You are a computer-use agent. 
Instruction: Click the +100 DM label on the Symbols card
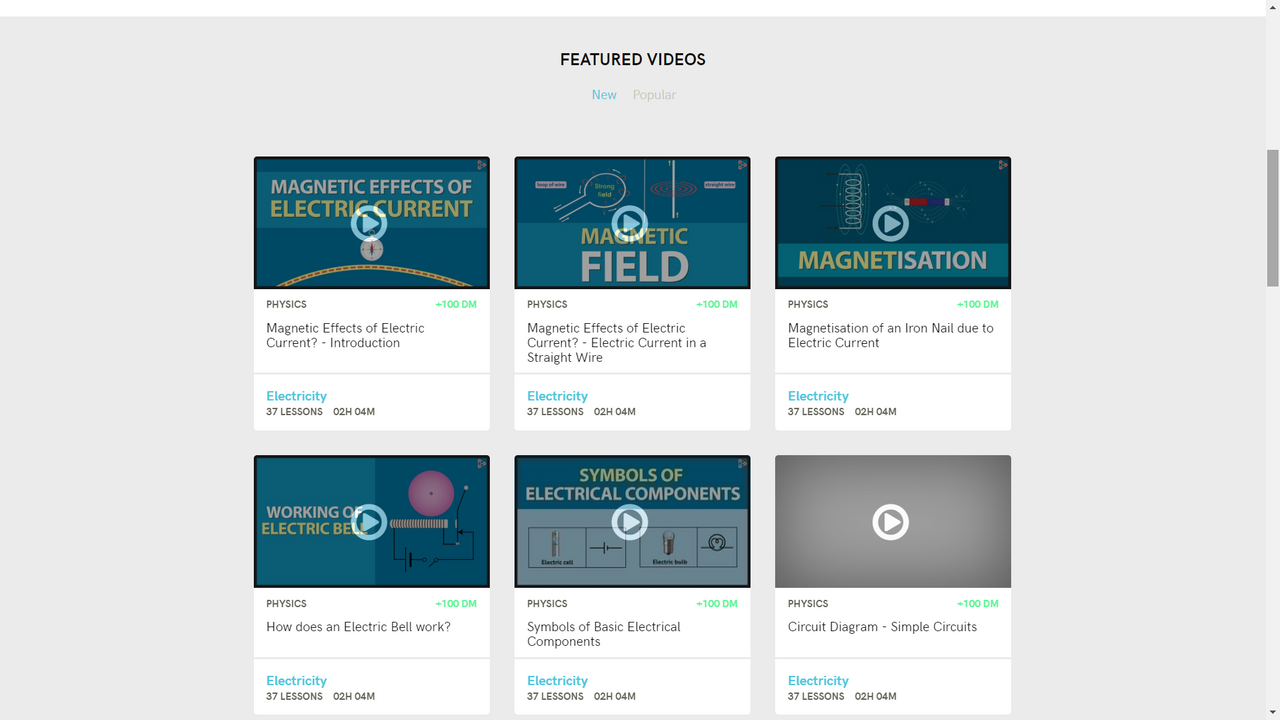717,604
